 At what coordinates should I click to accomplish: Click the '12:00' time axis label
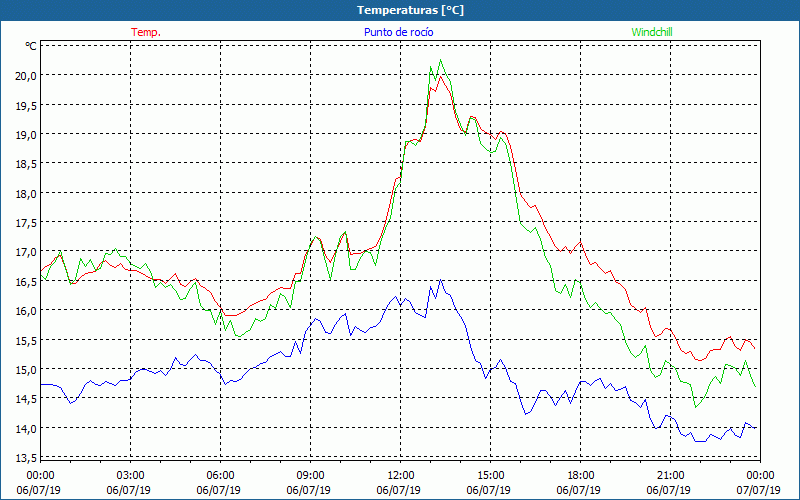click(401, 476)
